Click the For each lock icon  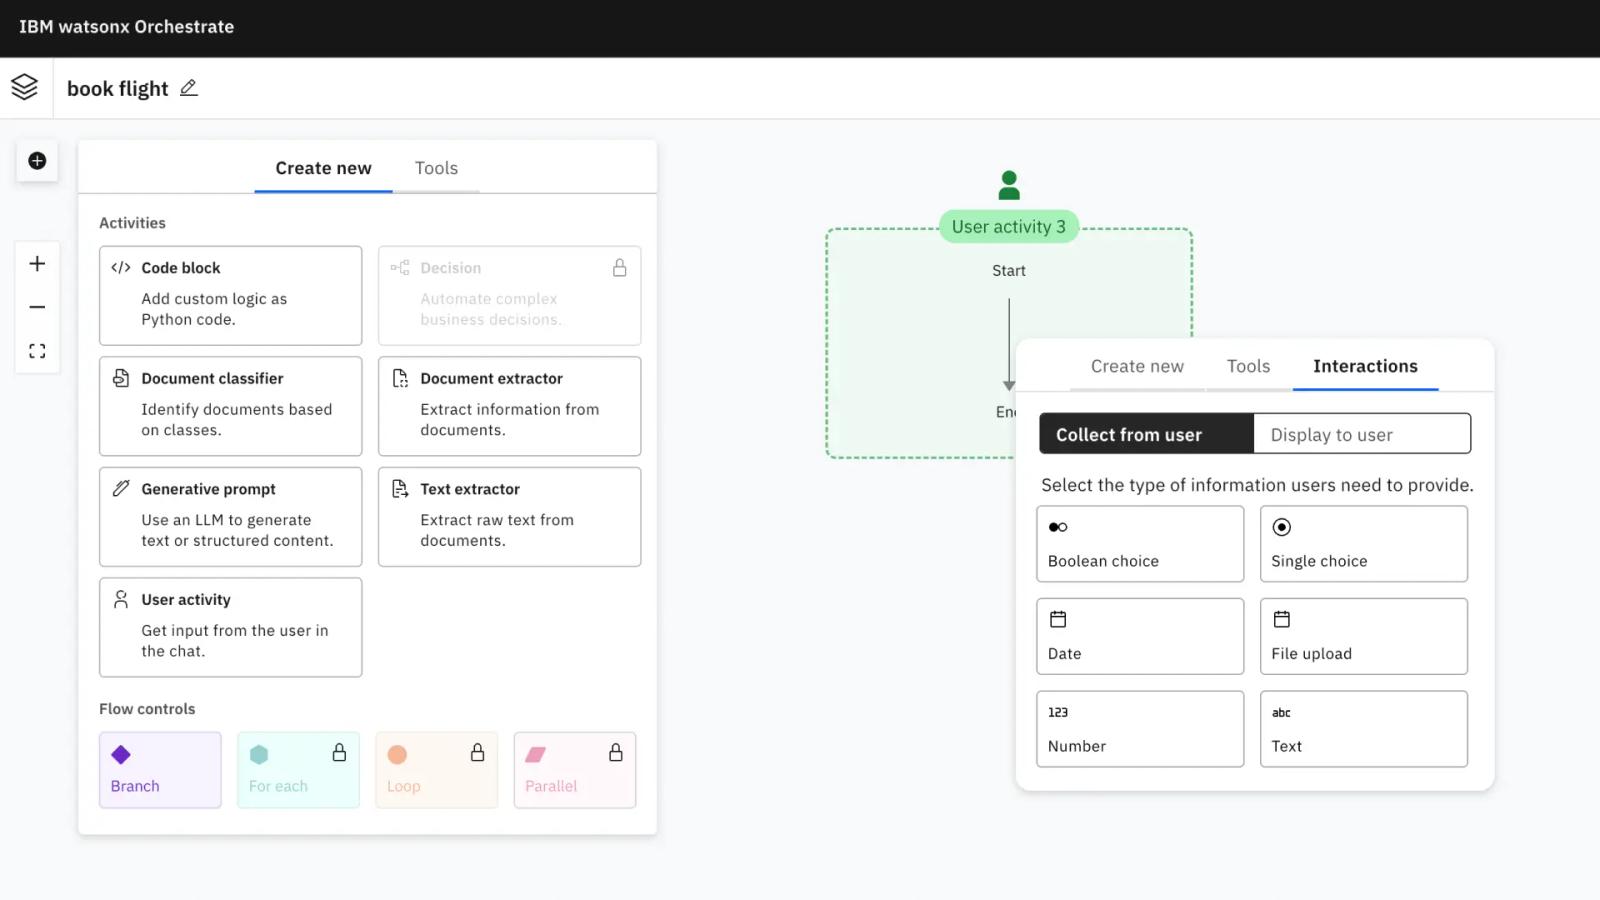(339, 752)
